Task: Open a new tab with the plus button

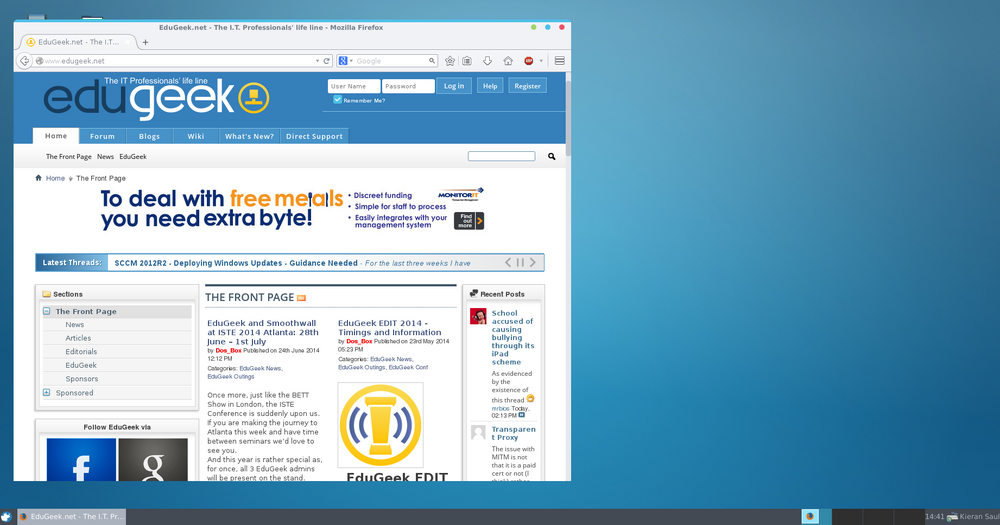Action: click(145, 42)
